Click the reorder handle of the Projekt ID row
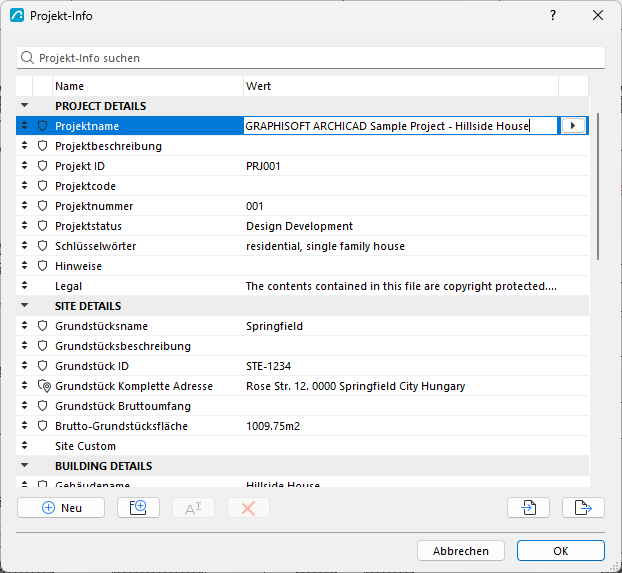The height and width of the screenshot is (573, 622). 25,165
